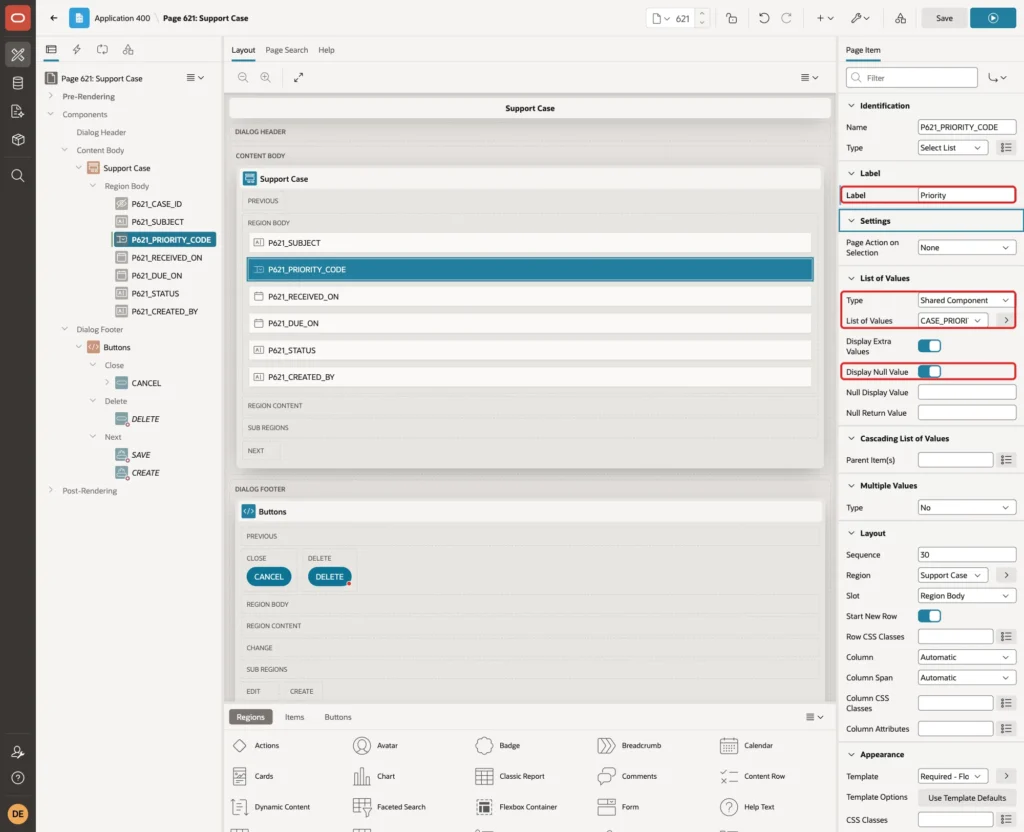Switch to the Page Search tab
This screenshot has height=832, width=1024.
click(286, 50)
